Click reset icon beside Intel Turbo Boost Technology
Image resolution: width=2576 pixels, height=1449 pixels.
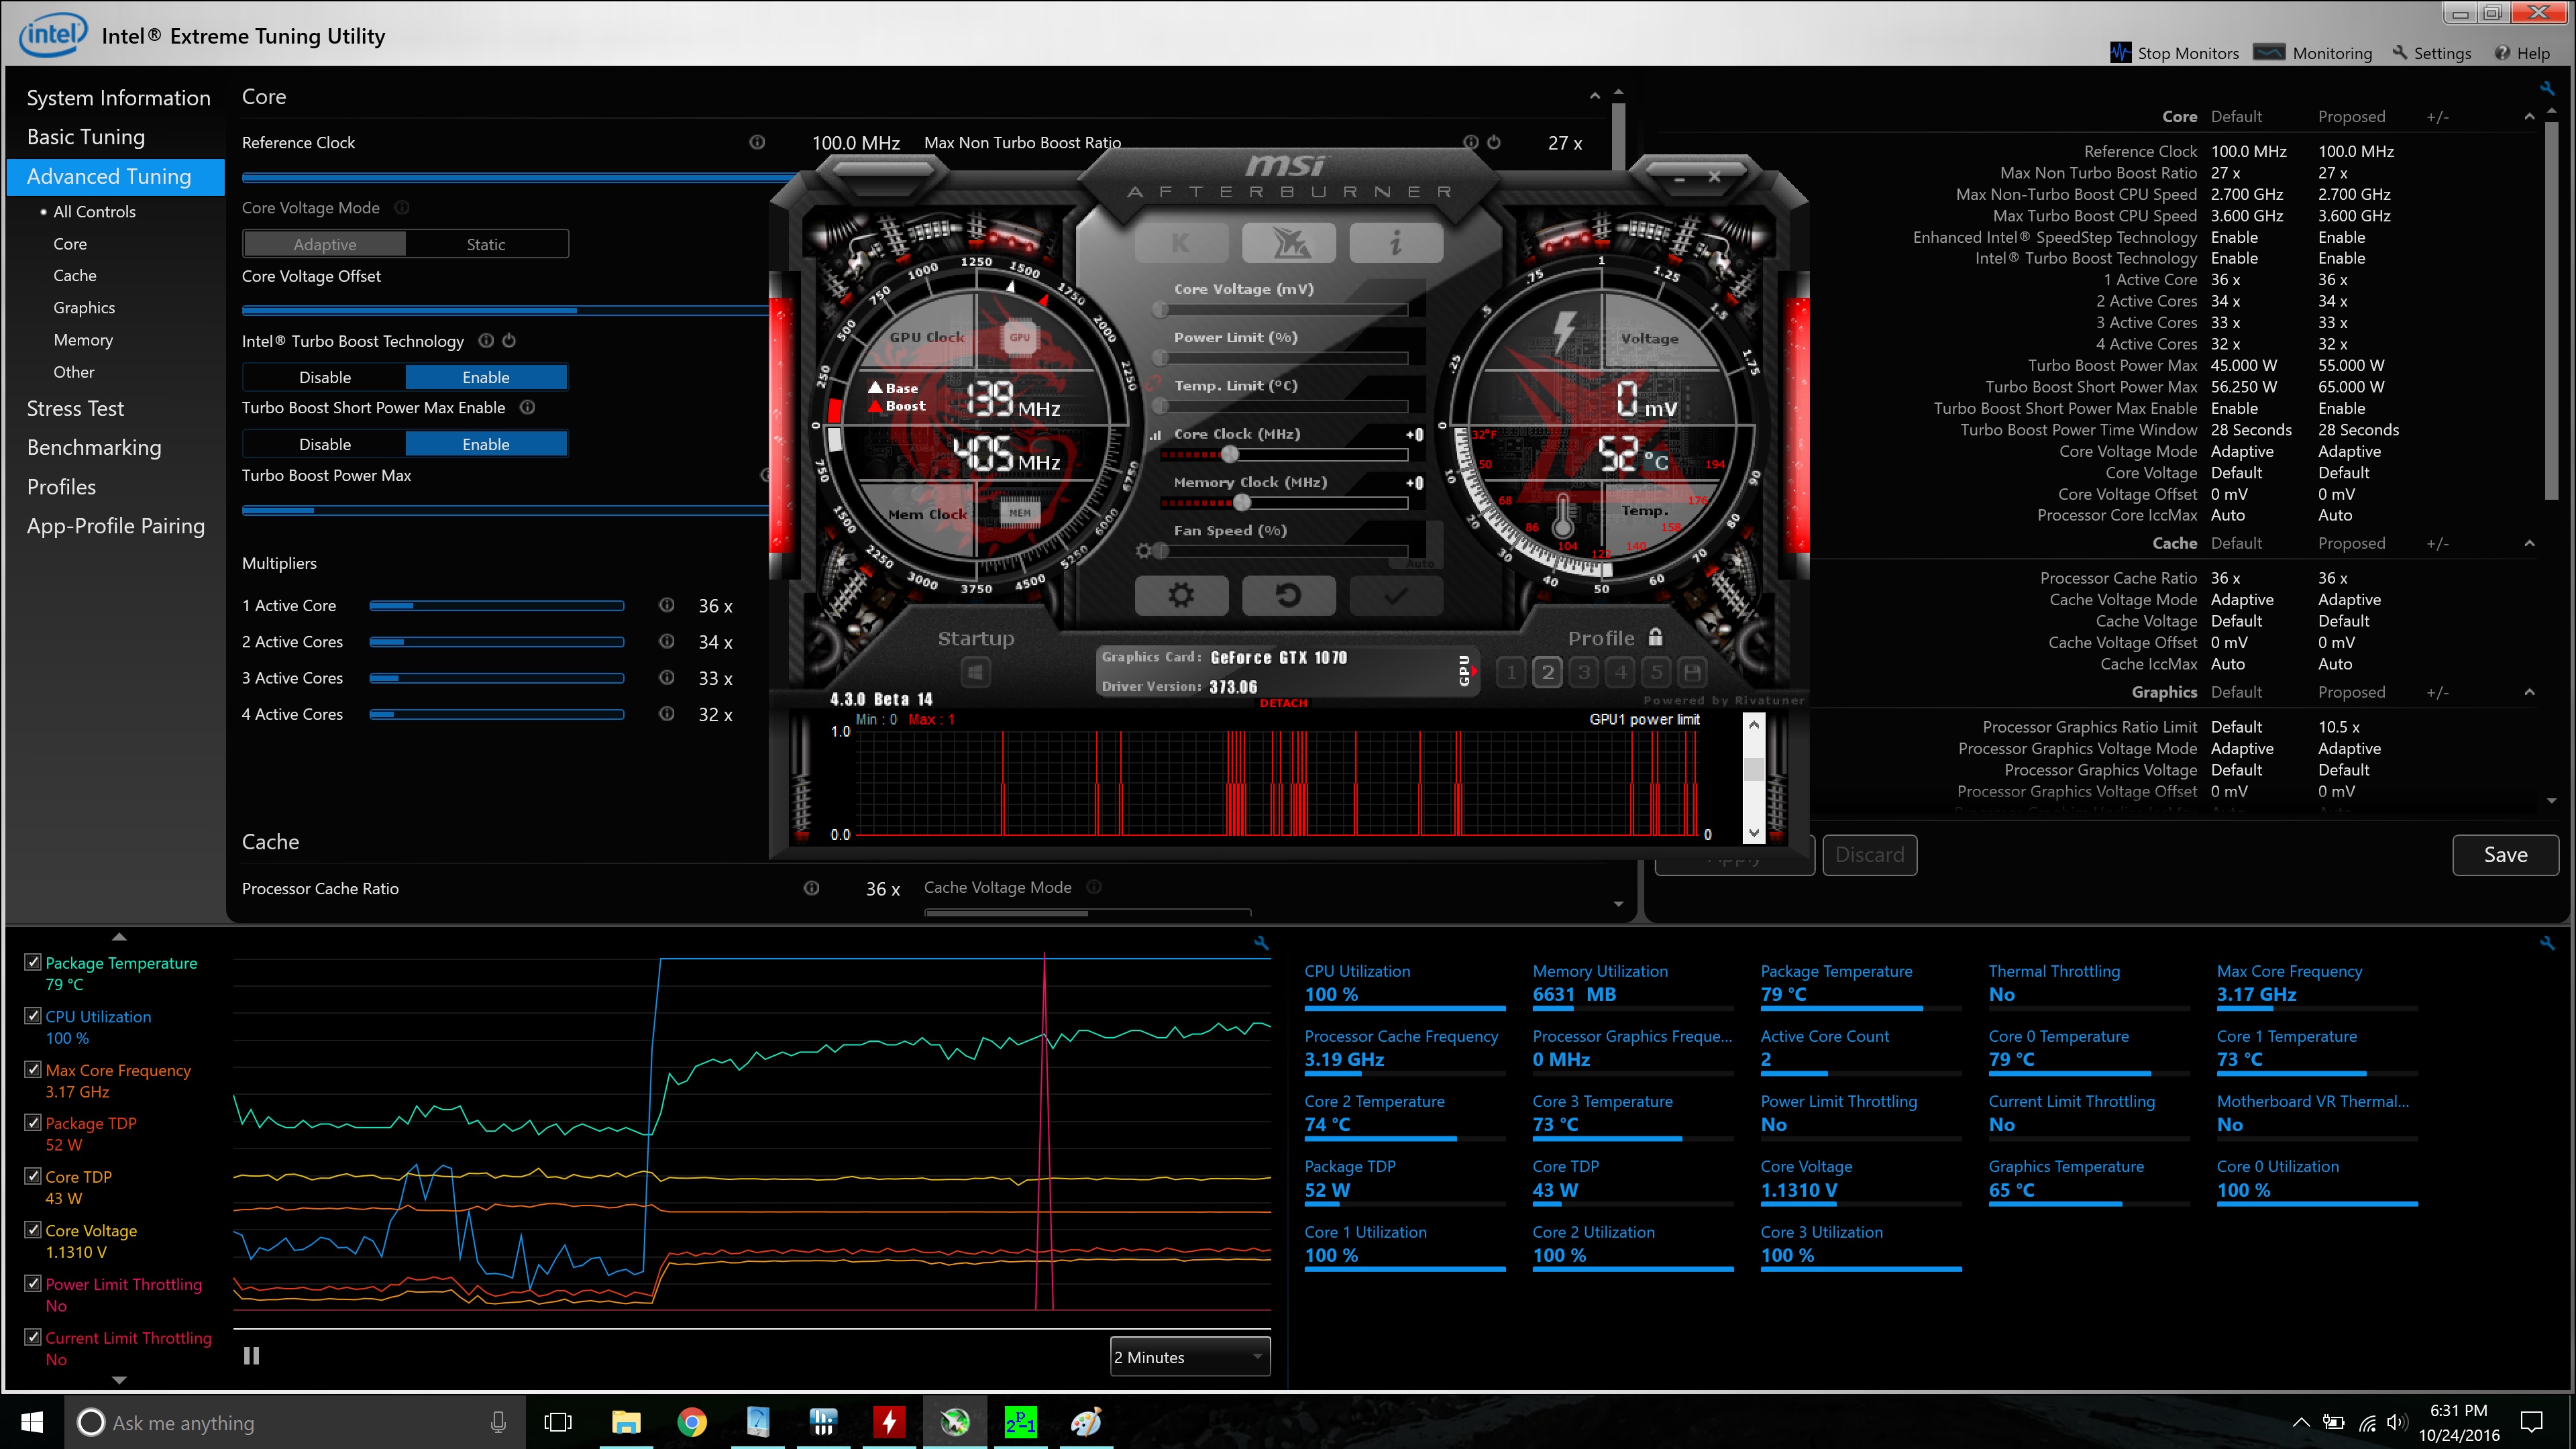click(x=509, y=341)
